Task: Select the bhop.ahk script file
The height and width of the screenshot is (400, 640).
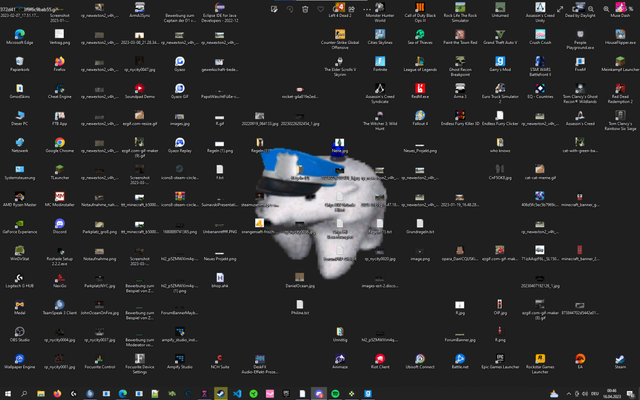Action: [x=220, y=280]
